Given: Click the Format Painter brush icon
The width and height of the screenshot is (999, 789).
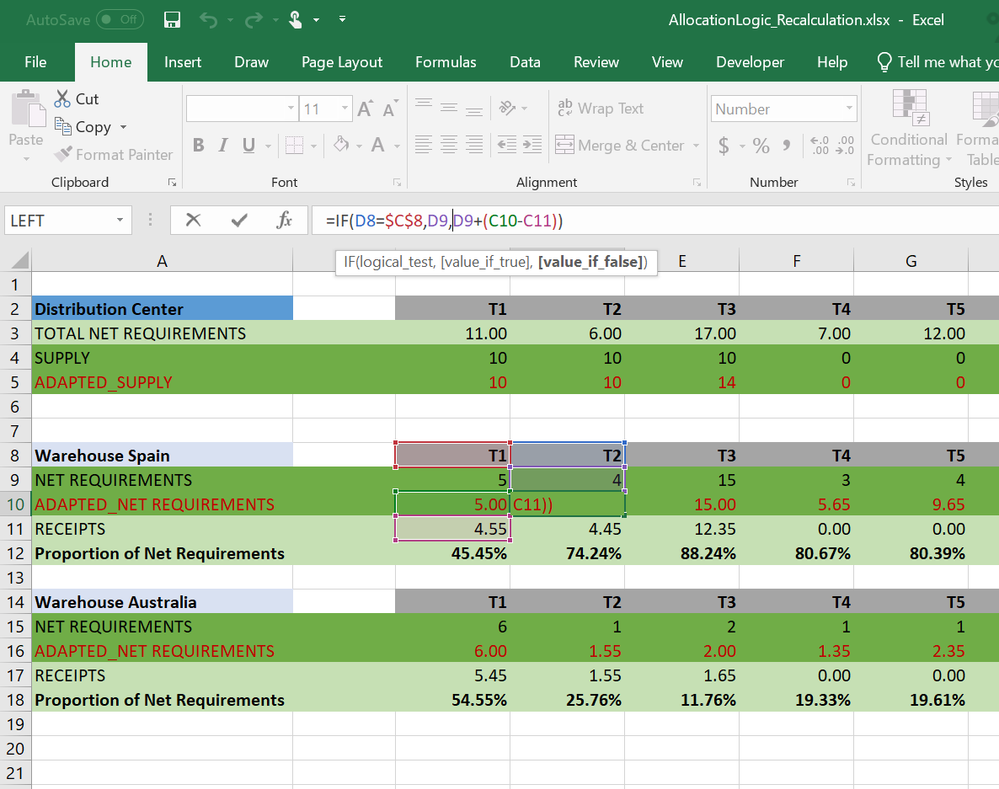Looking at the screenshot, I should [62, 154].
